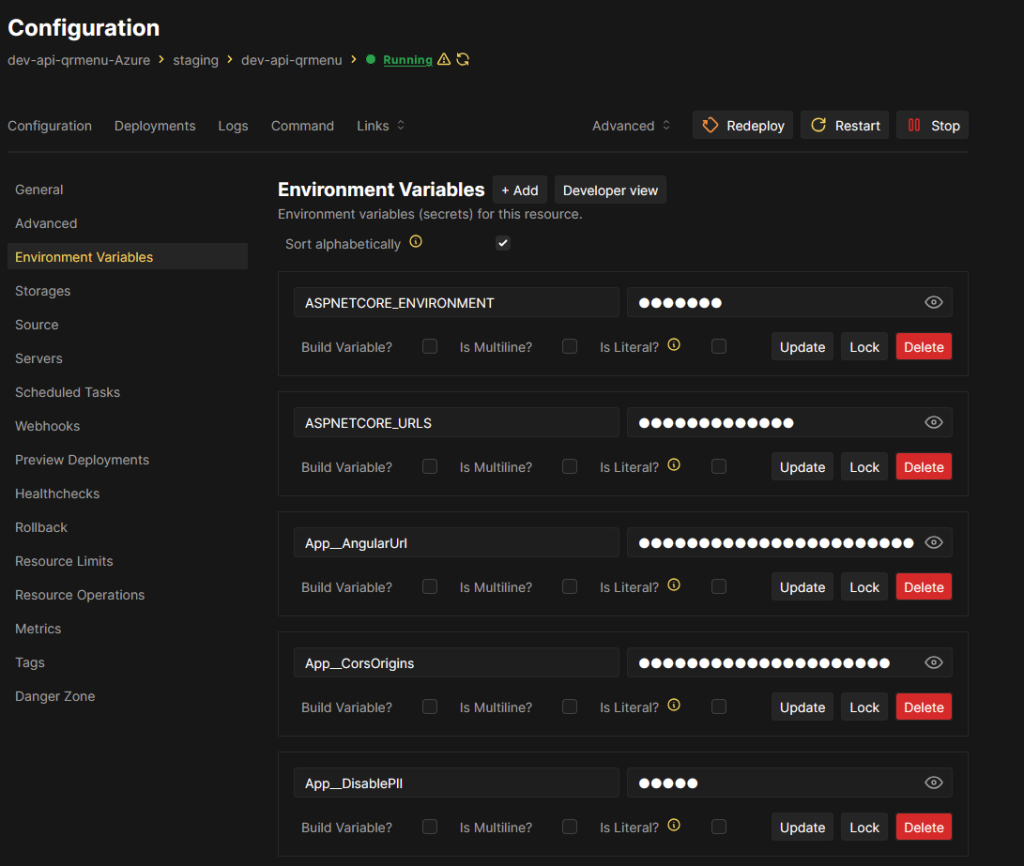
Task: Enable Is Multiline for ASPNETCORE_ENVIRONMENT
Action: click(x=569, y=346)
